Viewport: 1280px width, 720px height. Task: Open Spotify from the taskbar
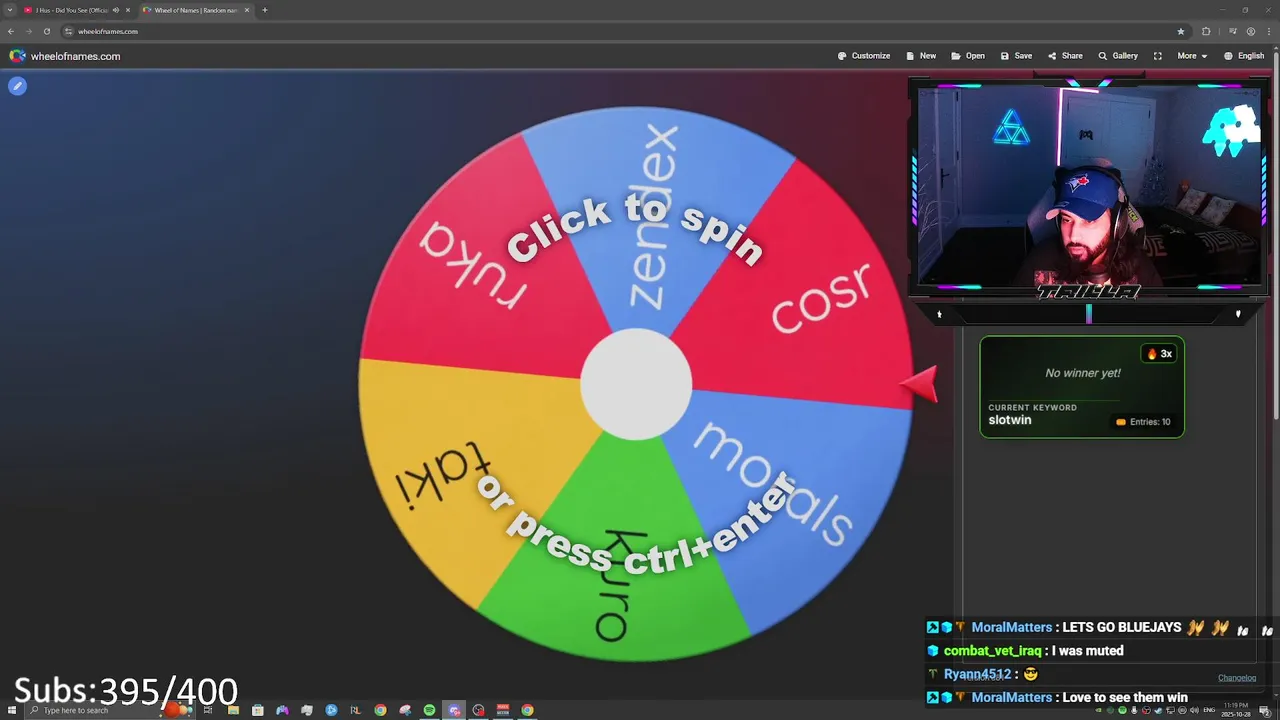click(429, 710)
